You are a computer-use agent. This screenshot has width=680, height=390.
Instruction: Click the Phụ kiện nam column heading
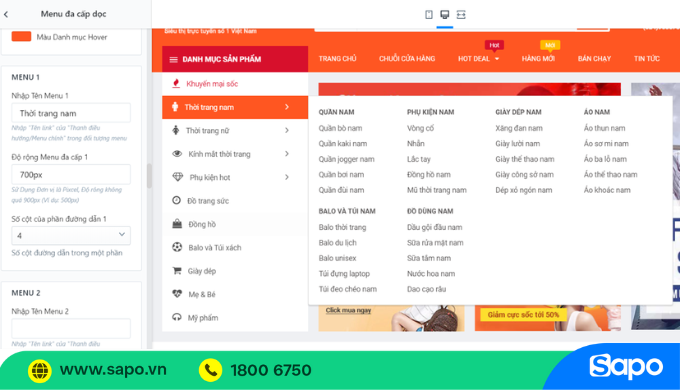click(x=430, y=112)
